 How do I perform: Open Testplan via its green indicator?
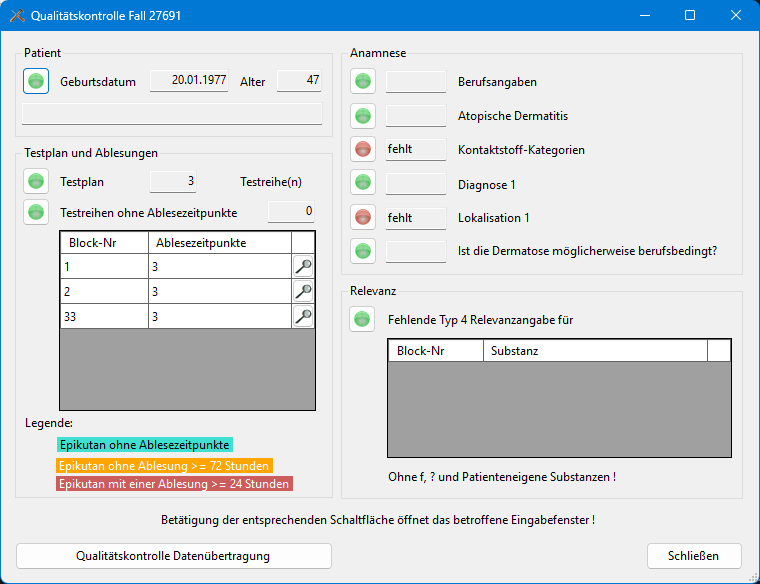[x=36, y=181]
